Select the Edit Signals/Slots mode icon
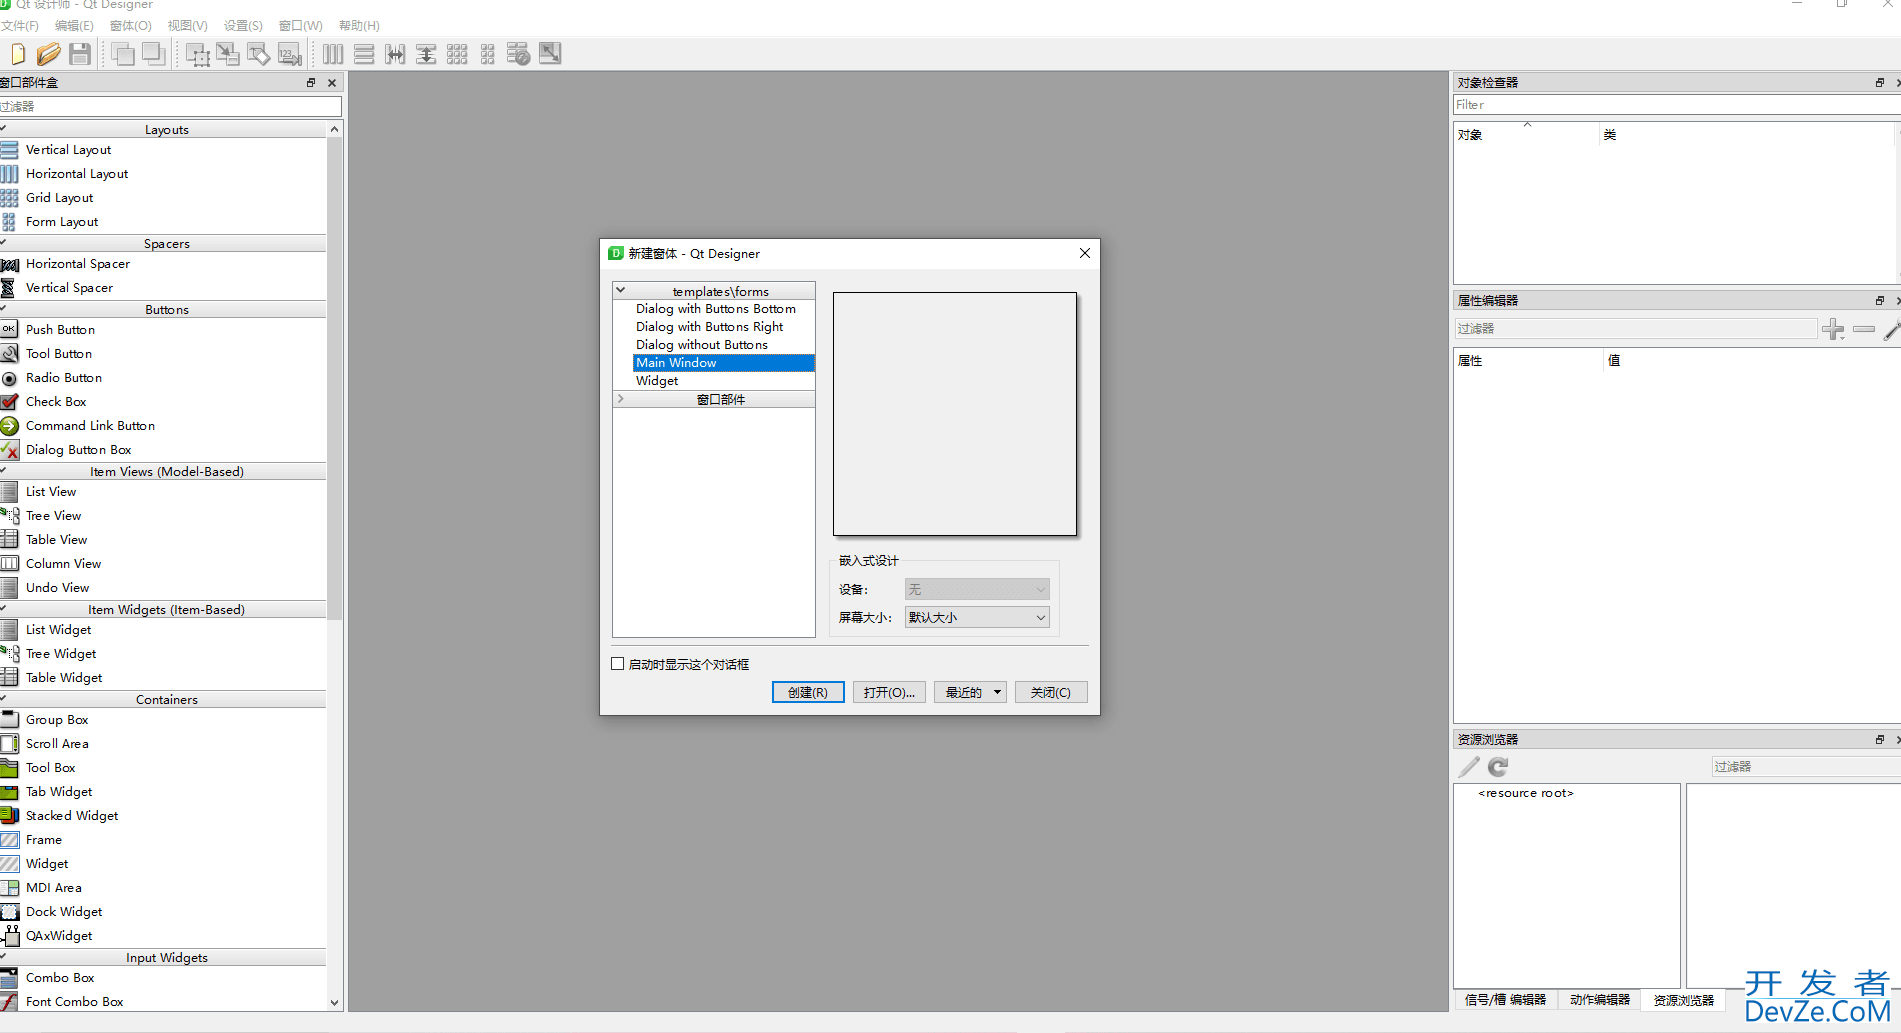Viewport: 1901px width, 1033px height. click(228, 54)
